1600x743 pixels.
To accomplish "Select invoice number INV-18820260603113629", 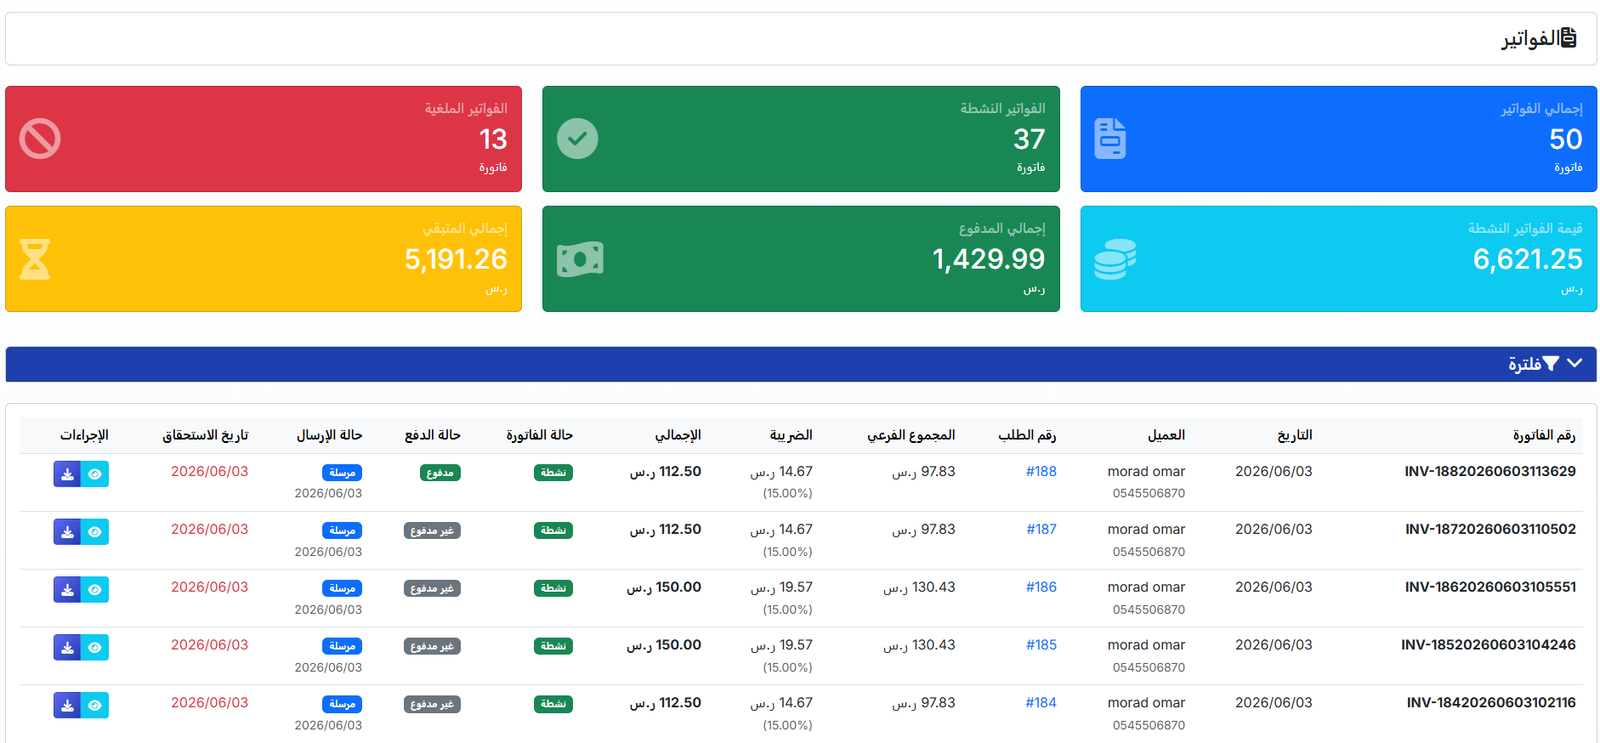I will [1490, 471].
